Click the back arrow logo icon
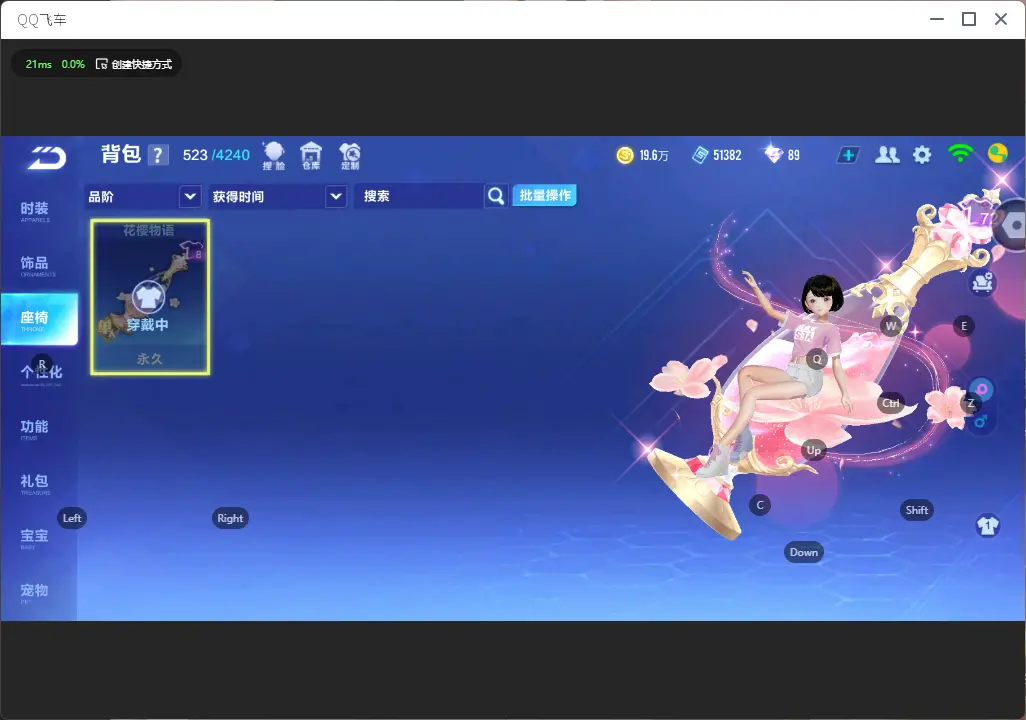This screenshot has height=720, width=1026. 47,158
